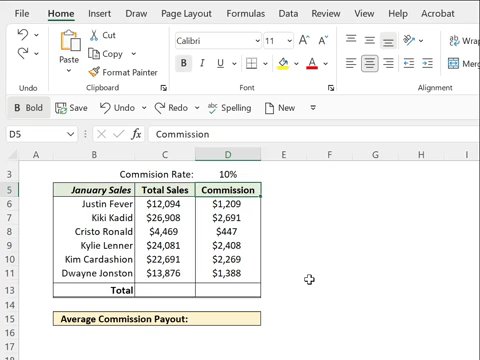Increase font size with larger A icon

(304, 40)
